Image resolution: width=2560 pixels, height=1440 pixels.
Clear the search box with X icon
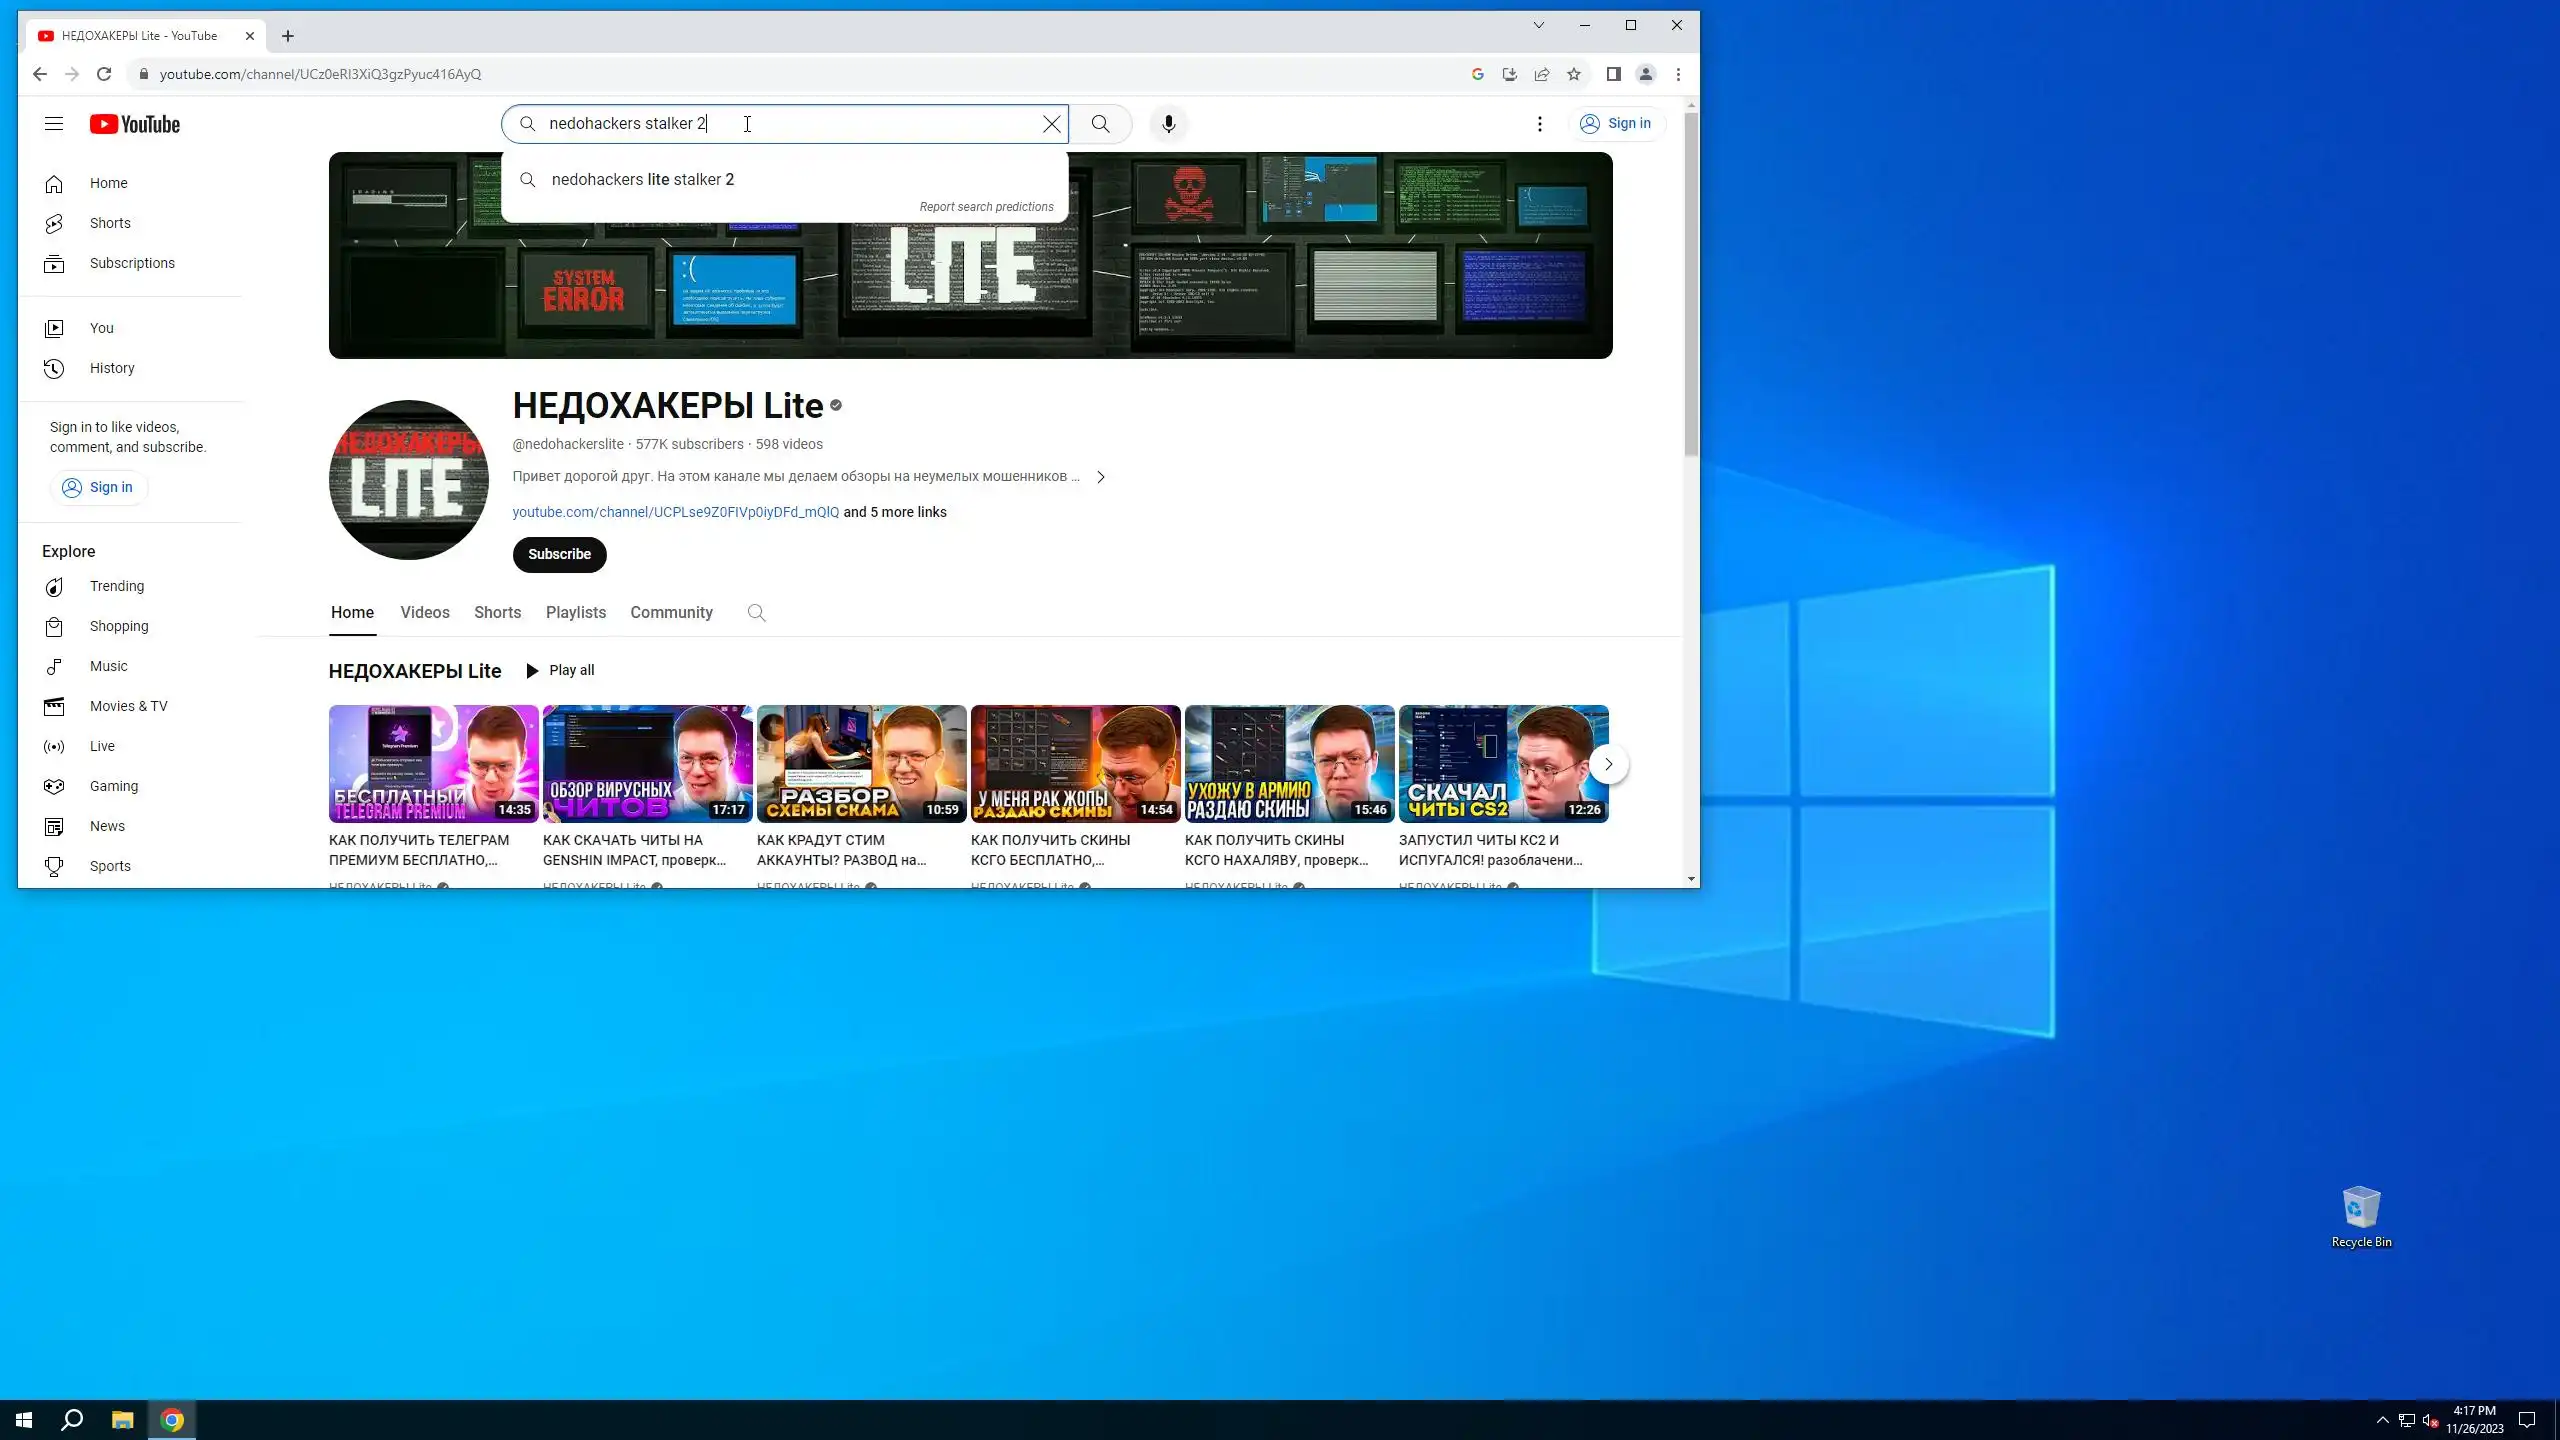[x=1051, y=124]
